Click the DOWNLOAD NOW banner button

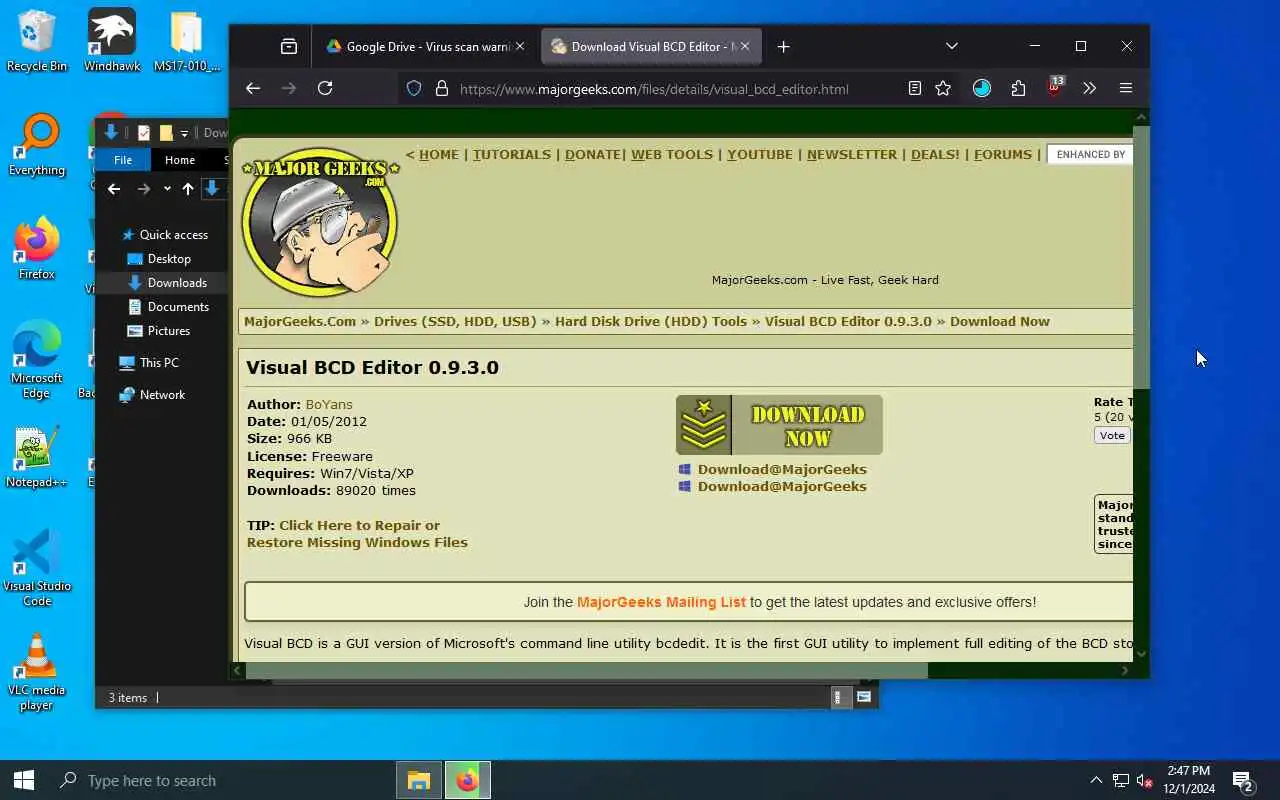779,425
